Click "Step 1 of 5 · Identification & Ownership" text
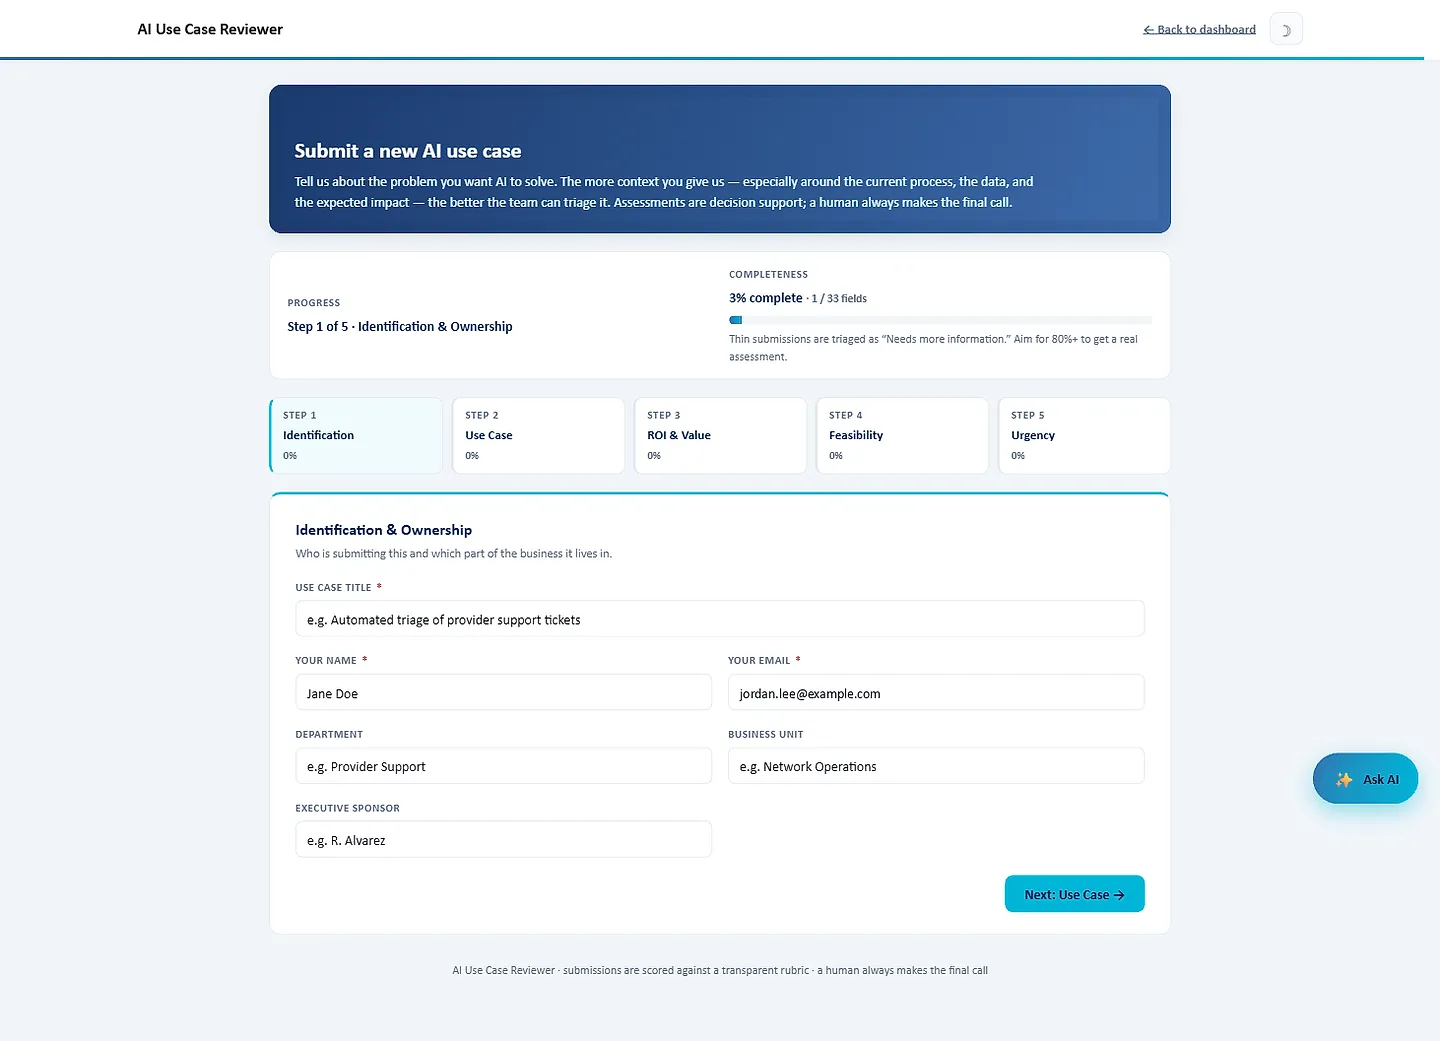 point(400,327)
